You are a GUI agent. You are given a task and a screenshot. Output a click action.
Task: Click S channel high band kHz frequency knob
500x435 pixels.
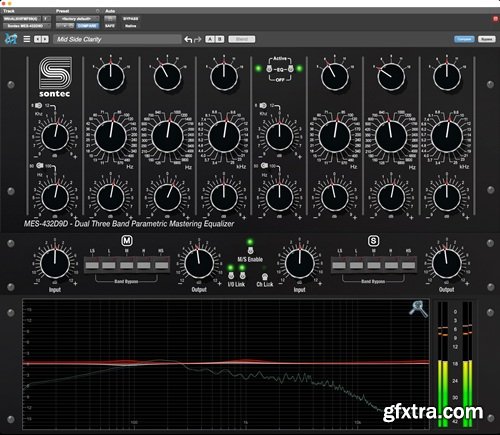pyautogui.click(x=447, y=136)
